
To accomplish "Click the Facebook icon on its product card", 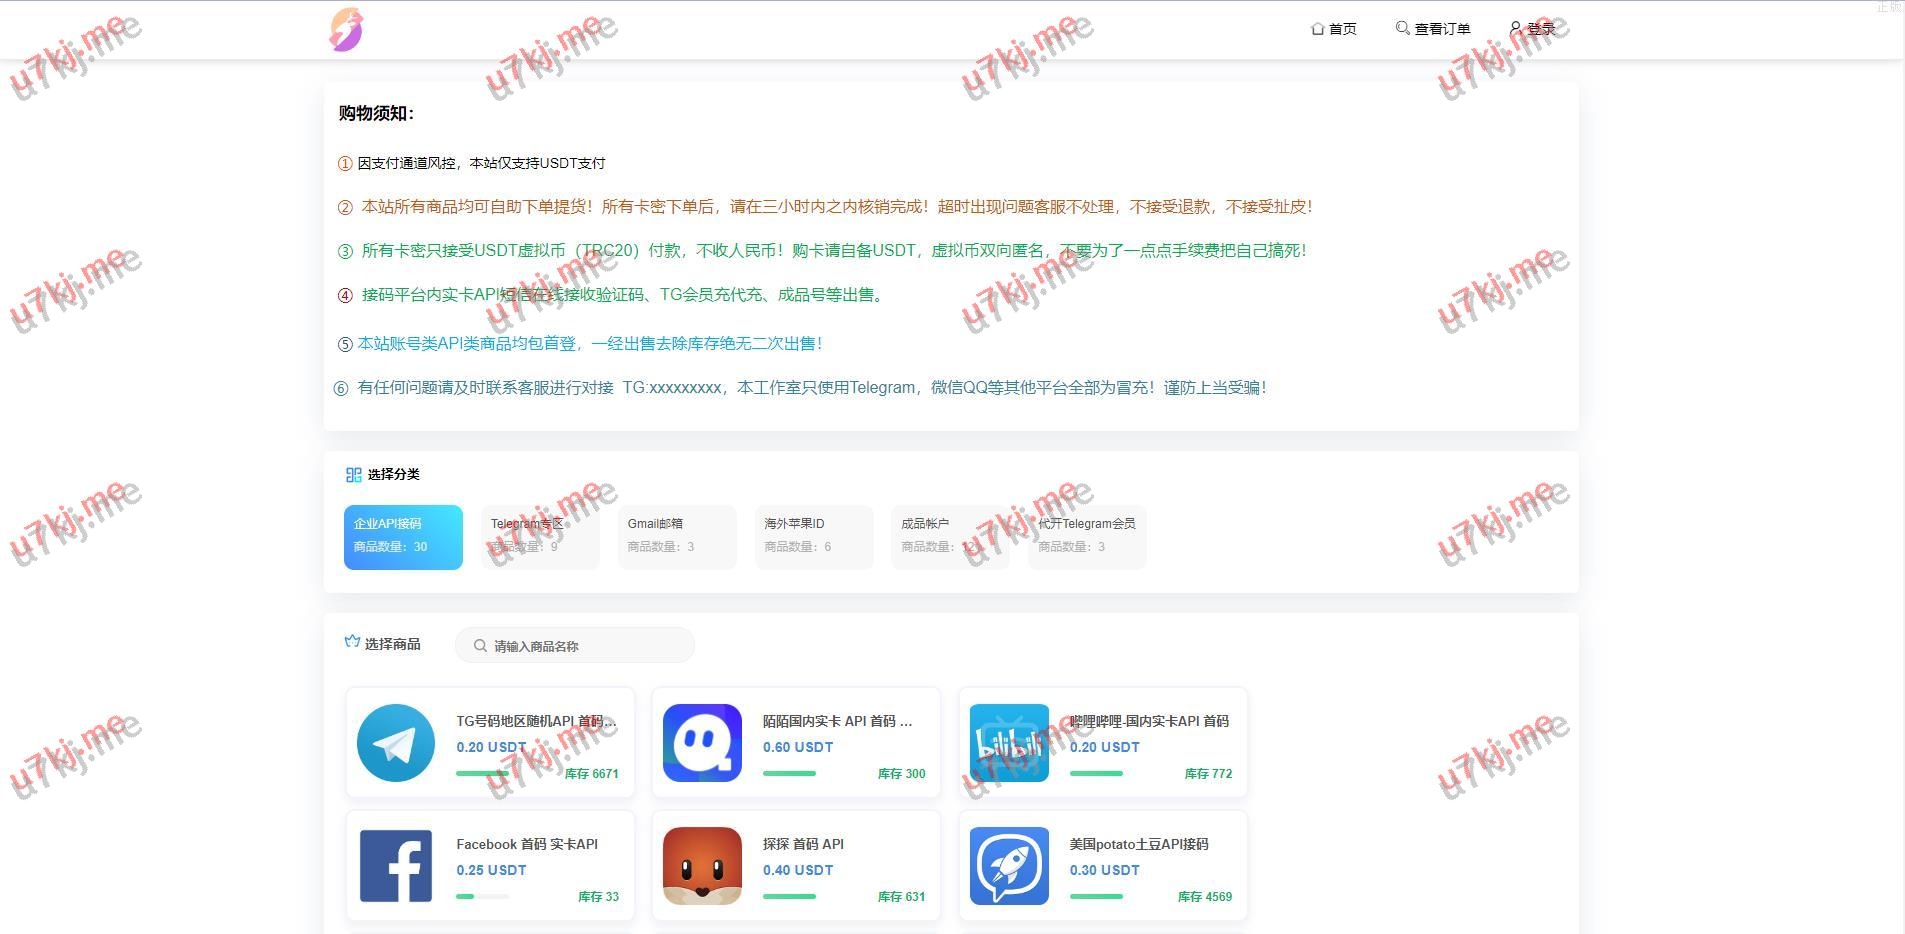I will pos(395,866).
